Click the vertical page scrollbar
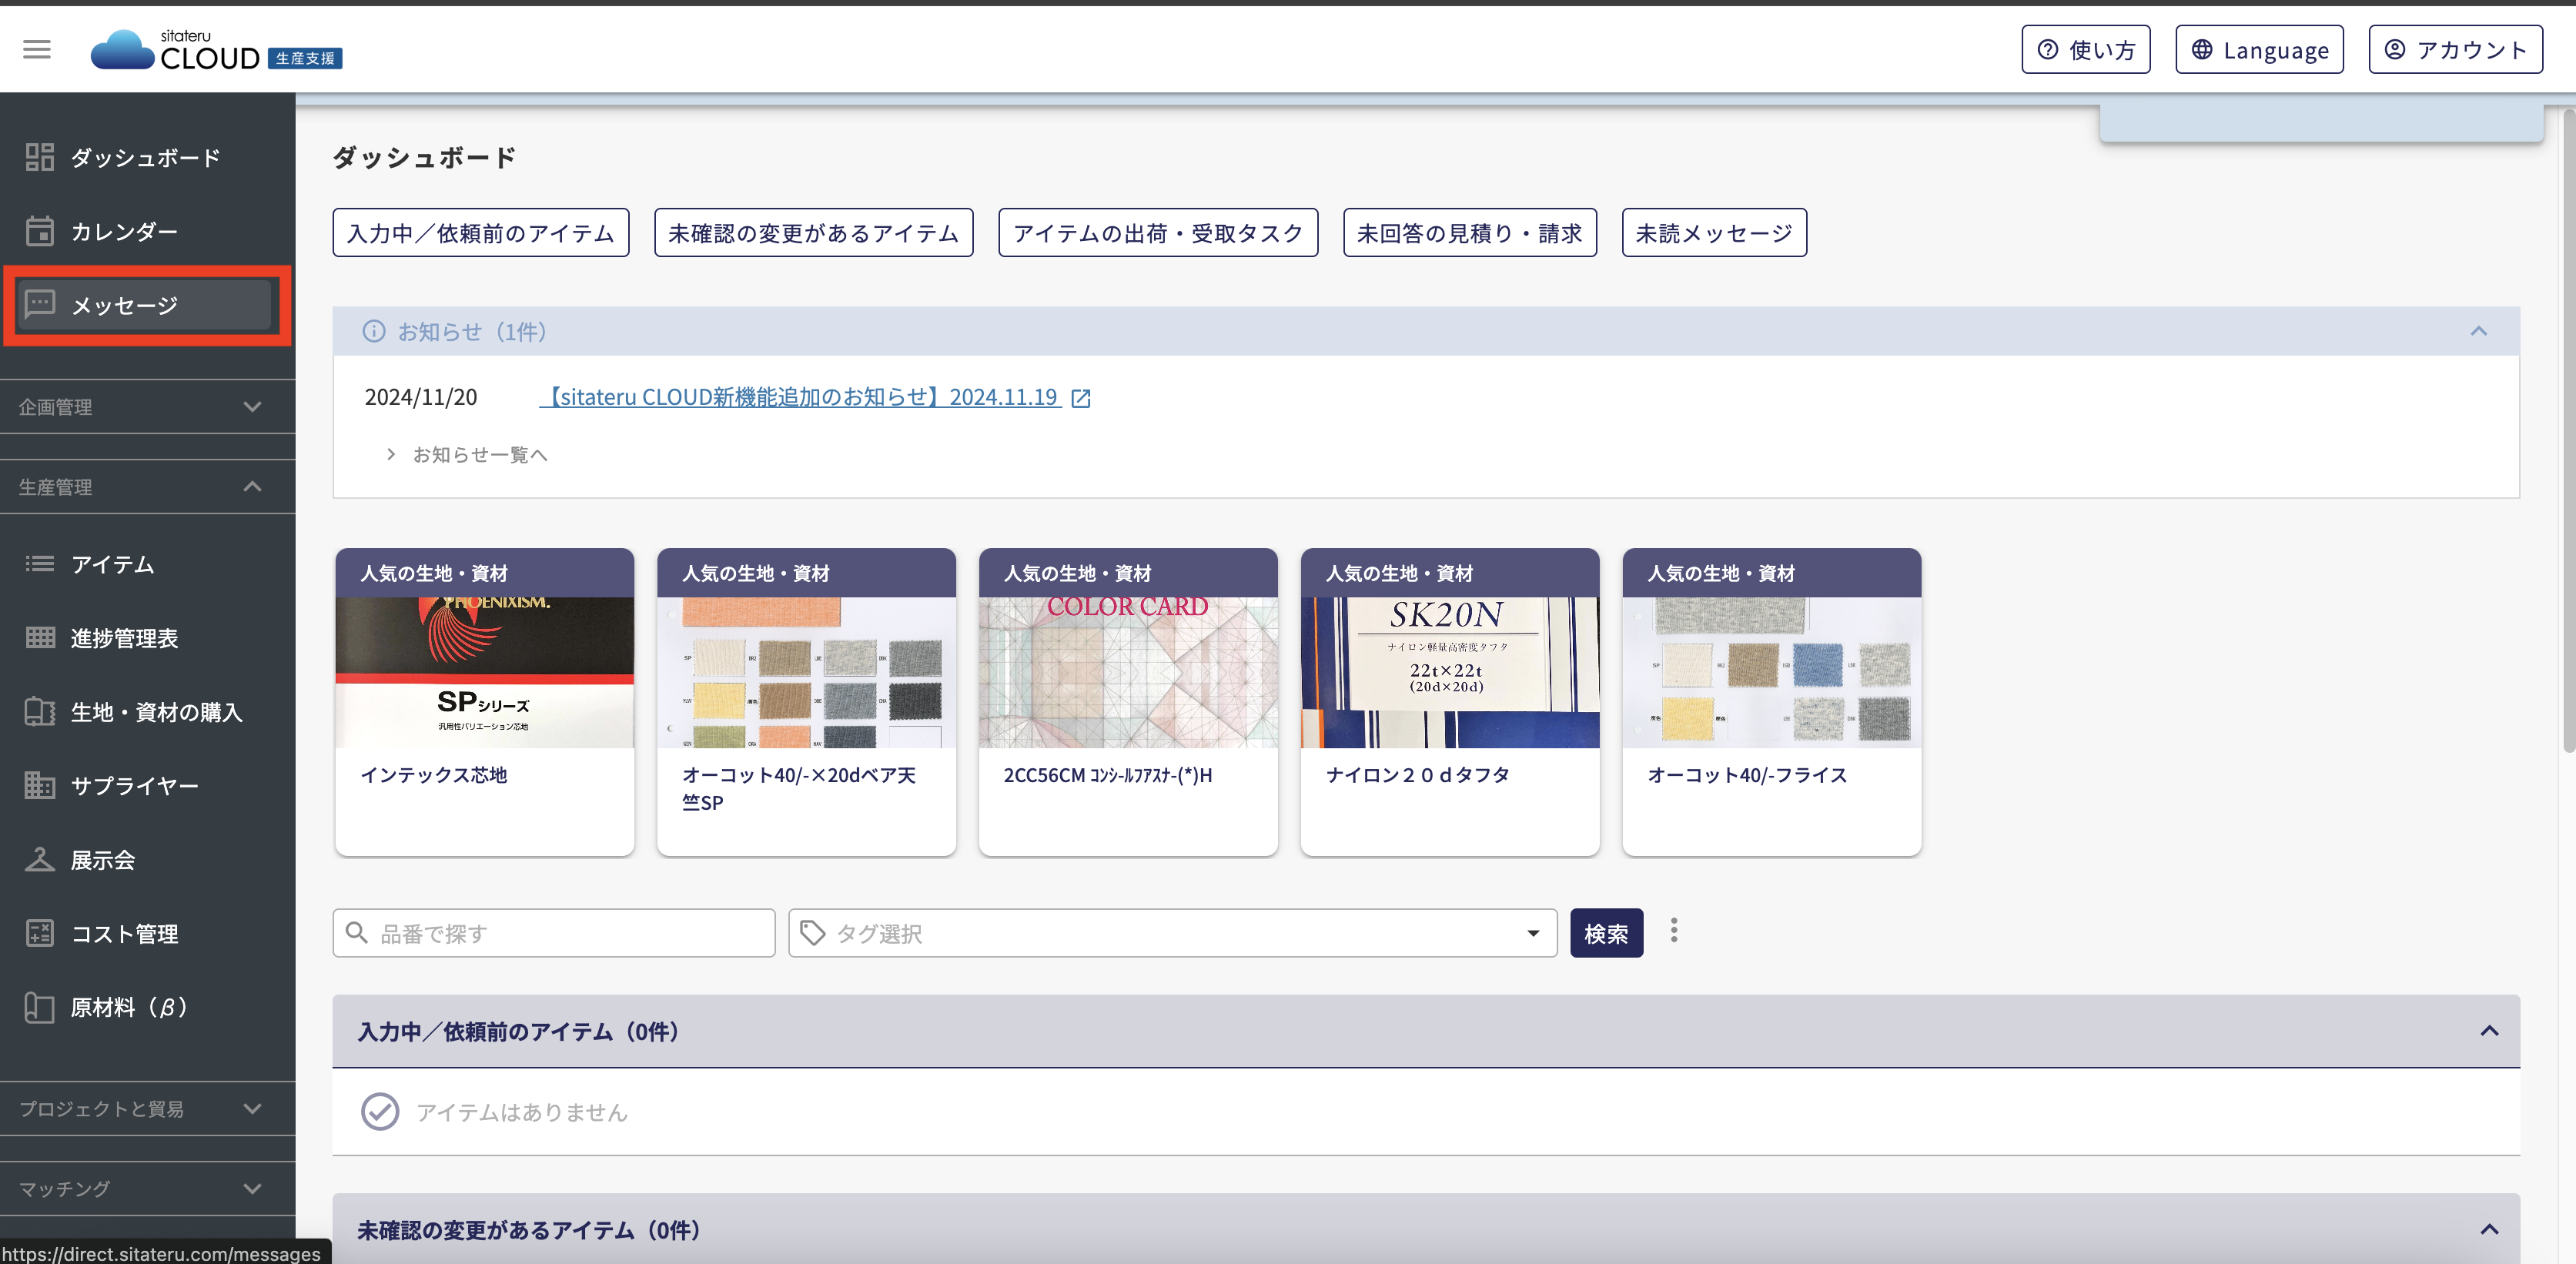 [2568, 430]
